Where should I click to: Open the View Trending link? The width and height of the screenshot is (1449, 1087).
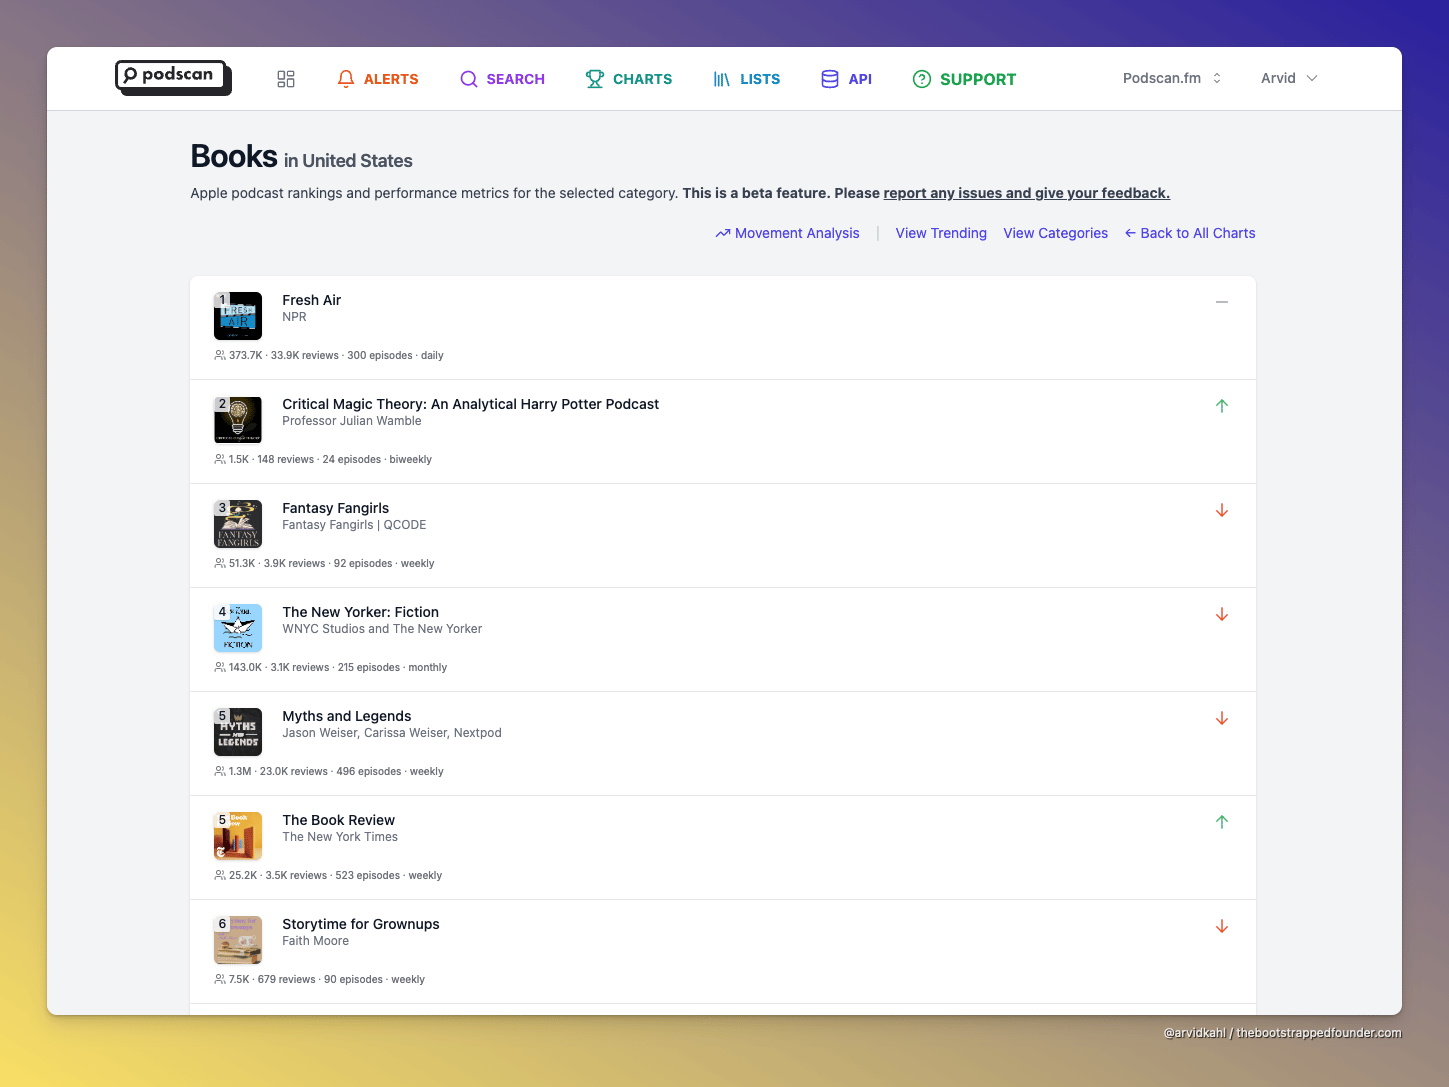(x=941, y=233)
